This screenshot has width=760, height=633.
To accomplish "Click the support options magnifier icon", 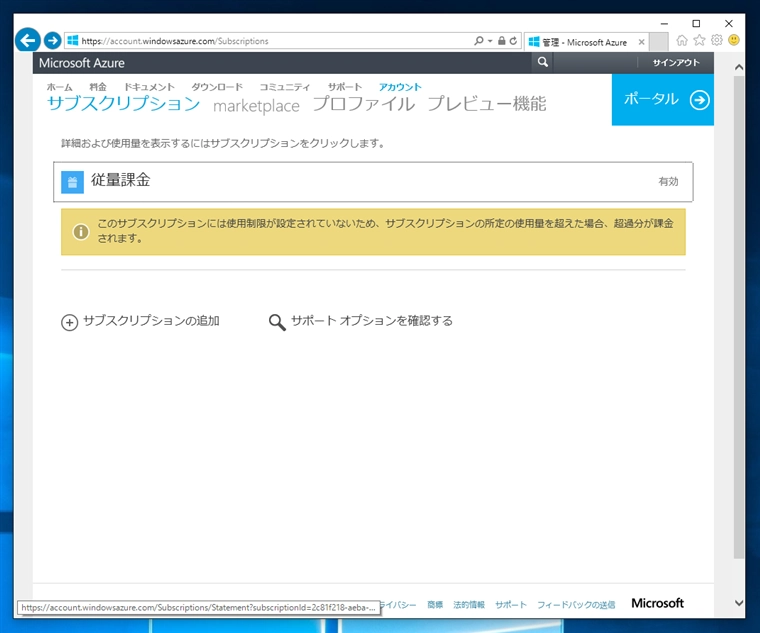I will point(277,322).
